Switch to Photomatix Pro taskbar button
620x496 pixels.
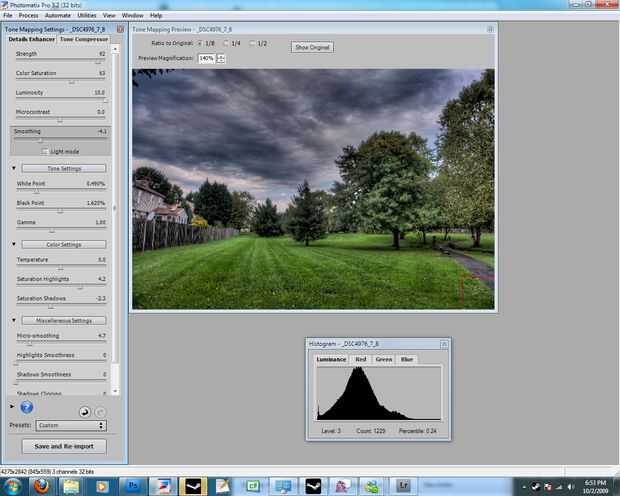click(163, 487)
